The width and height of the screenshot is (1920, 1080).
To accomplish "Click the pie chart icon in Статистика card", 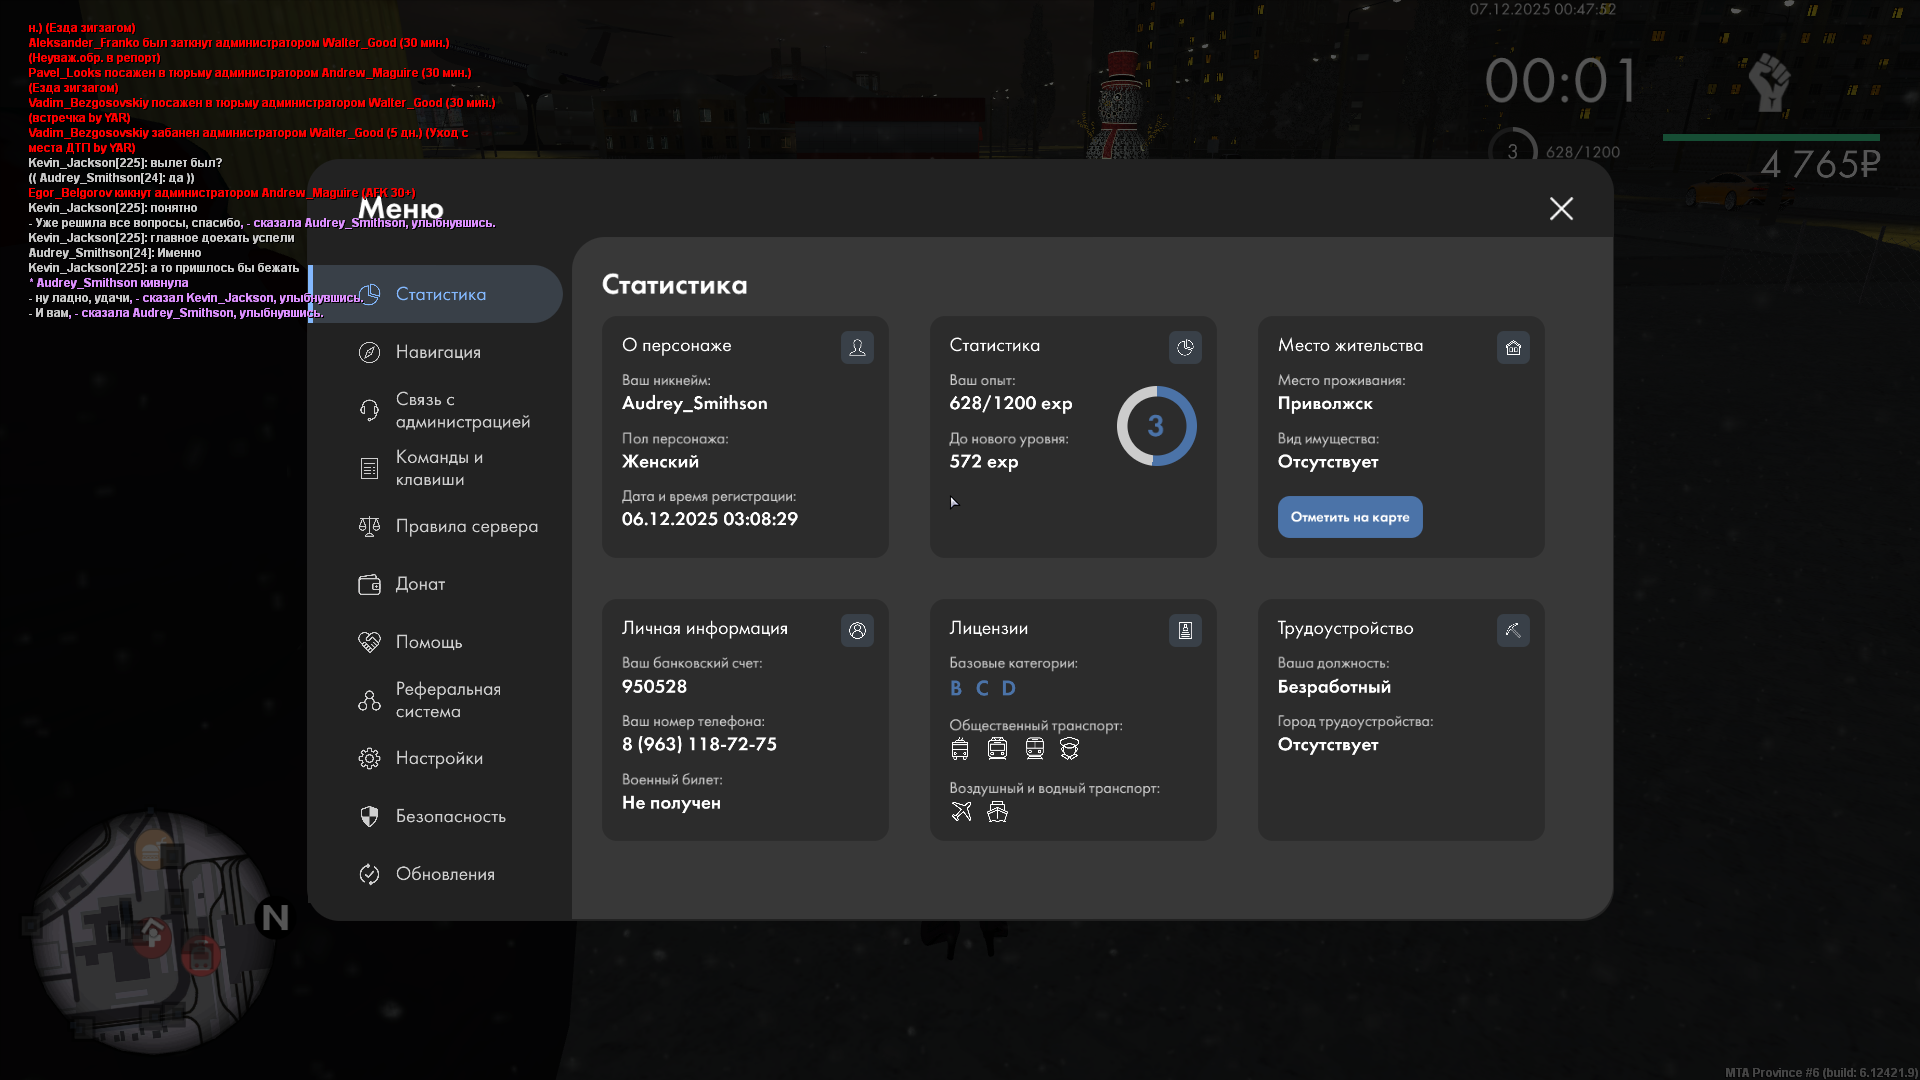I will coord(1185,348).
